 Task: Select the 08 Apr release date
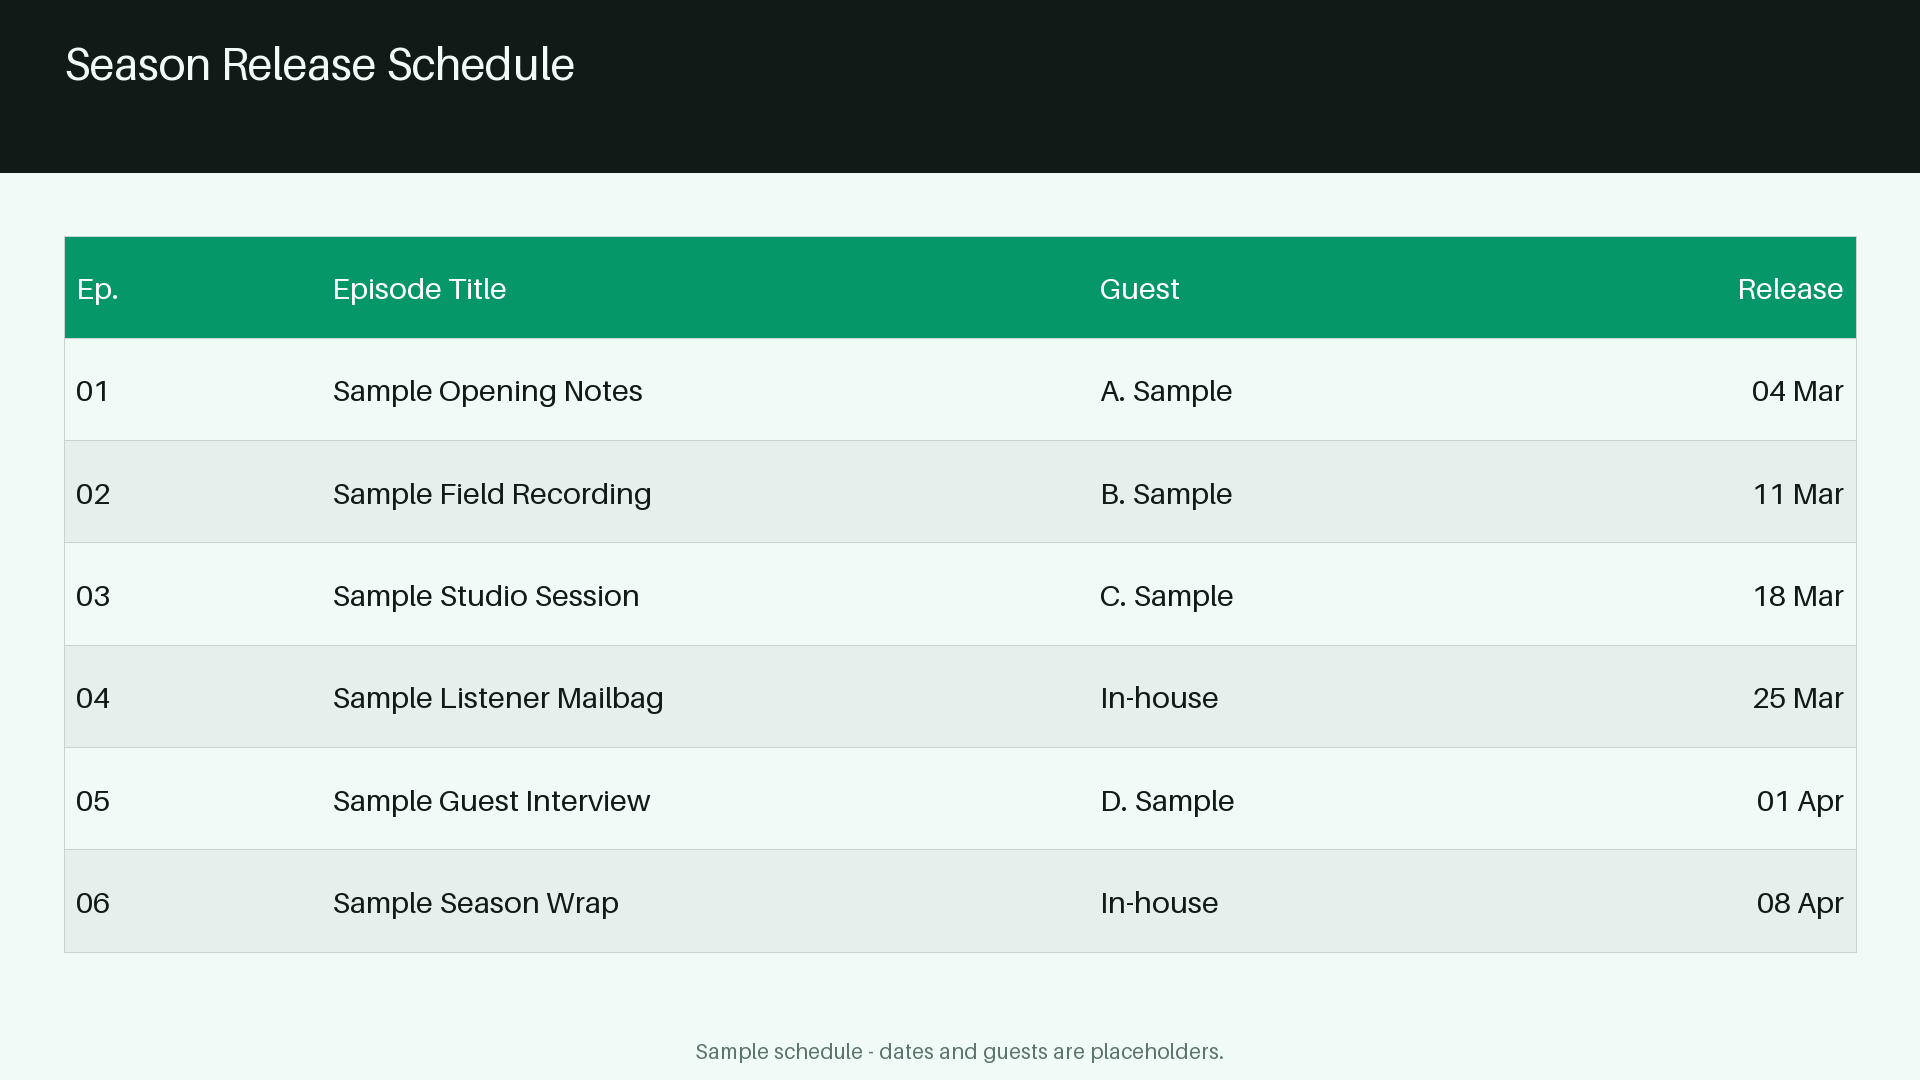click(1800, 904)
